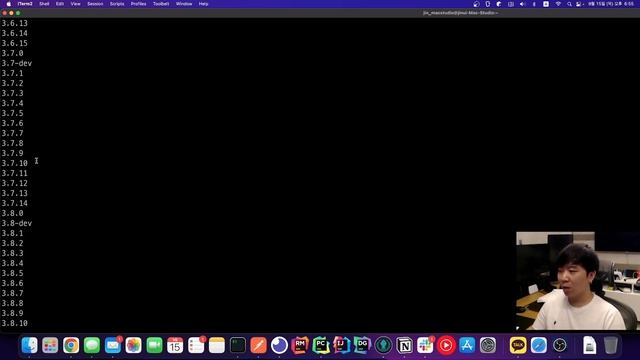Image resolution: width=640 pixels, height=360 pixels.
Task: Open the Messages app in dock
Action: point(92,345)
